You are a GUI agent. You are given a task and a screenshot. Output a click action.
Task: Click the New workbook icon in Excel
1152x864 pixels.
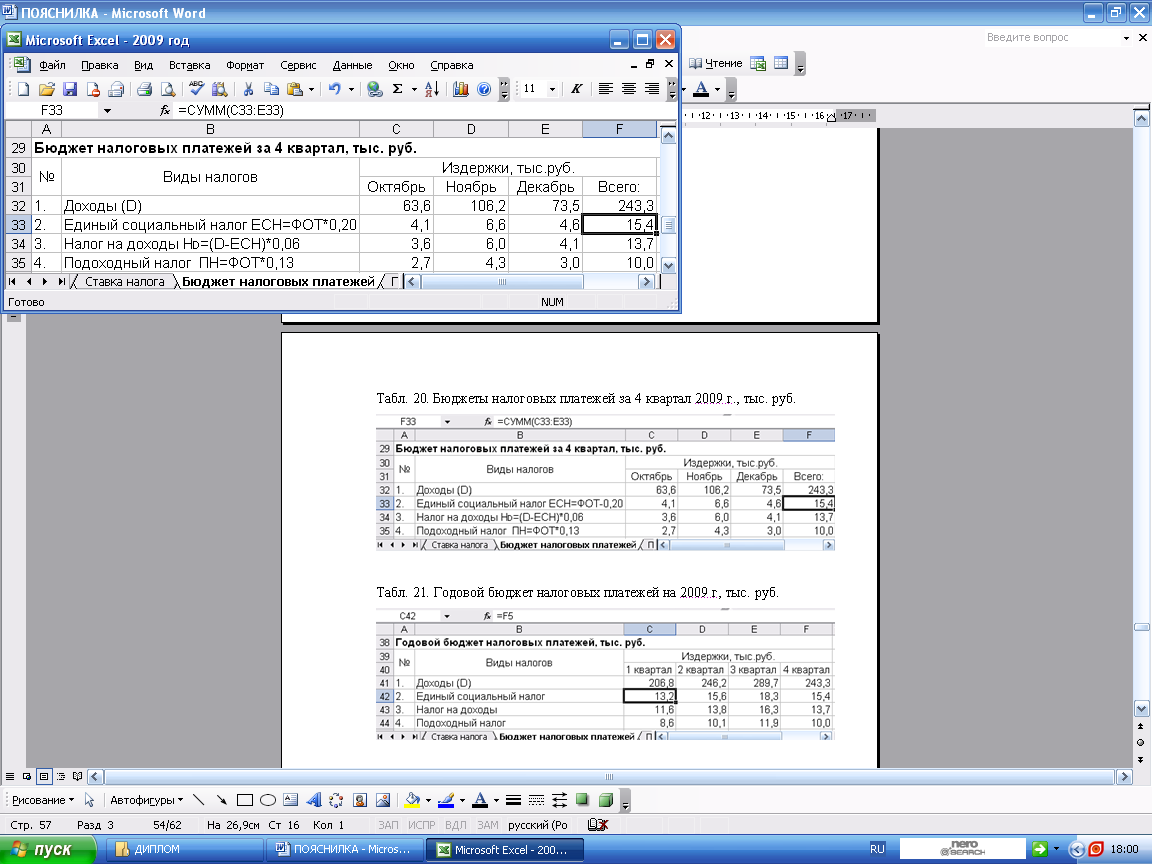point(24,89)
